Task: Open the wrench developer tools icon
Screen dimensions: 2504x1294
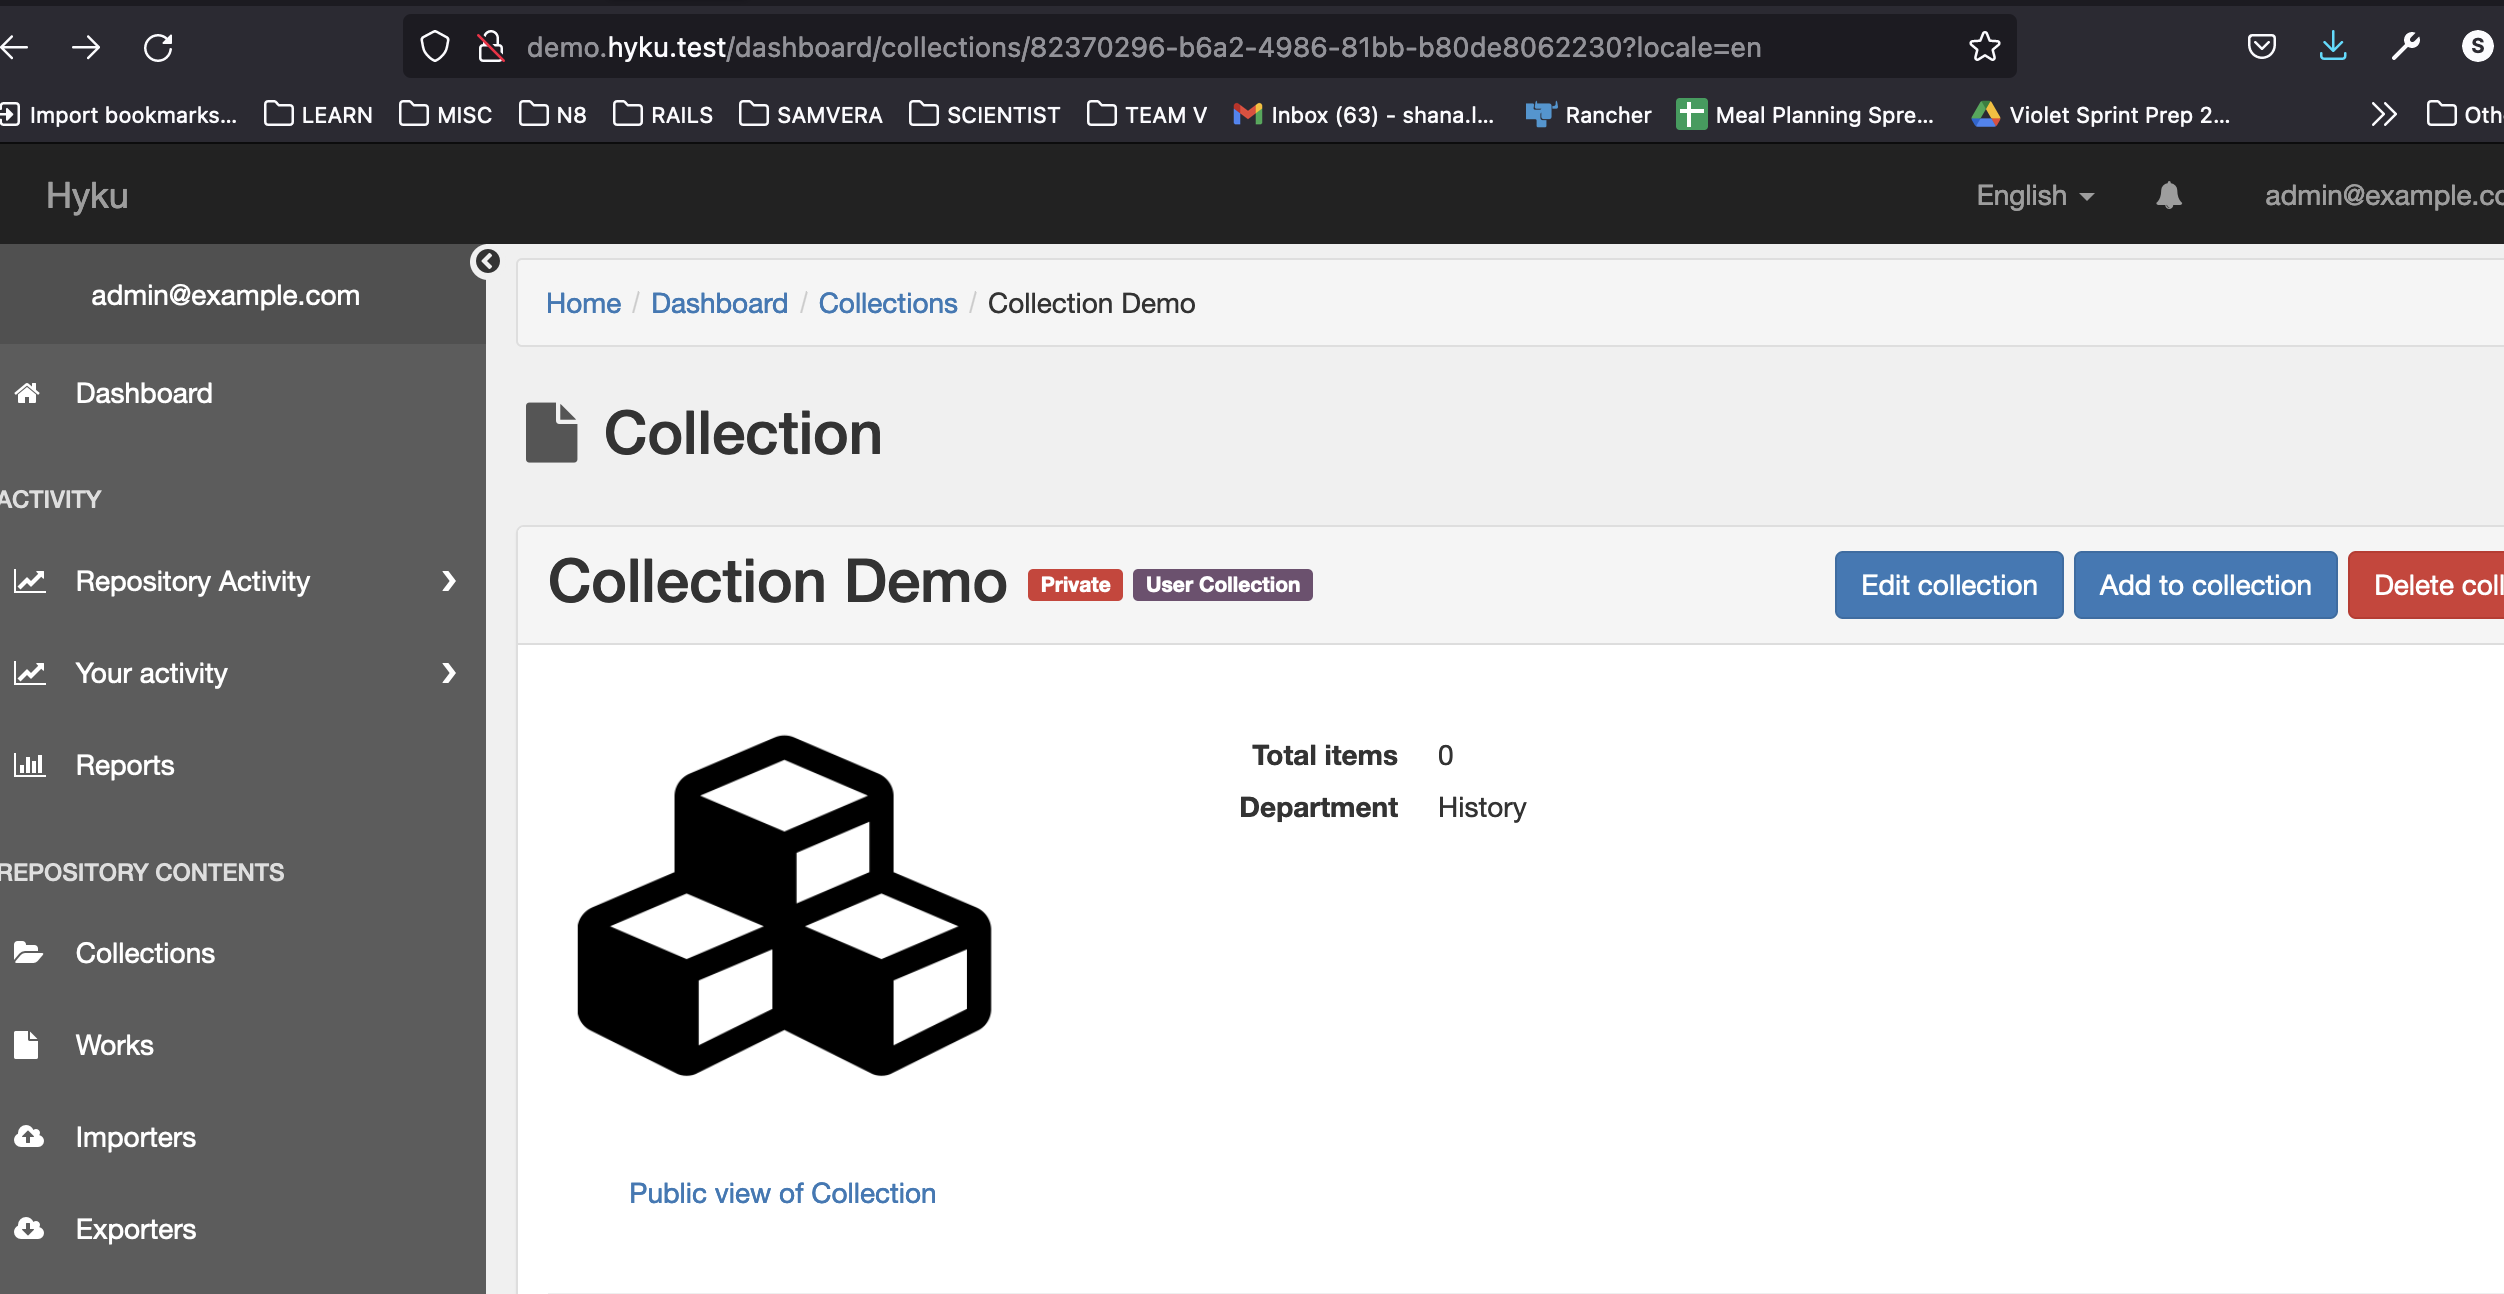Action: point(2406,47)
